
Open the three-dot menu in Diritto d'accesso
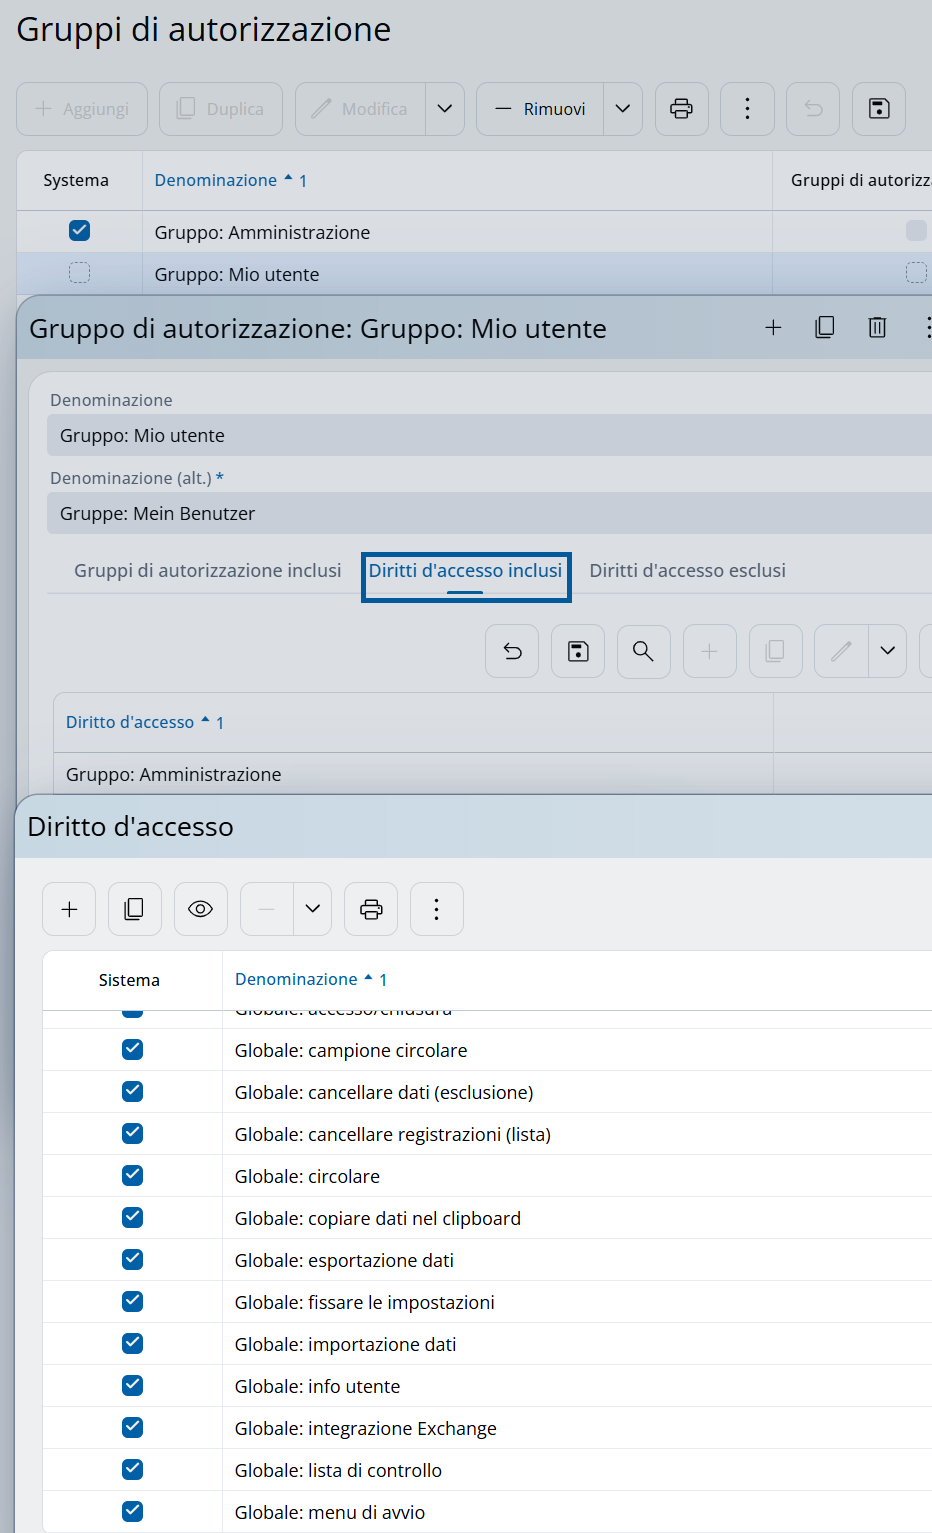coord(437,909)
